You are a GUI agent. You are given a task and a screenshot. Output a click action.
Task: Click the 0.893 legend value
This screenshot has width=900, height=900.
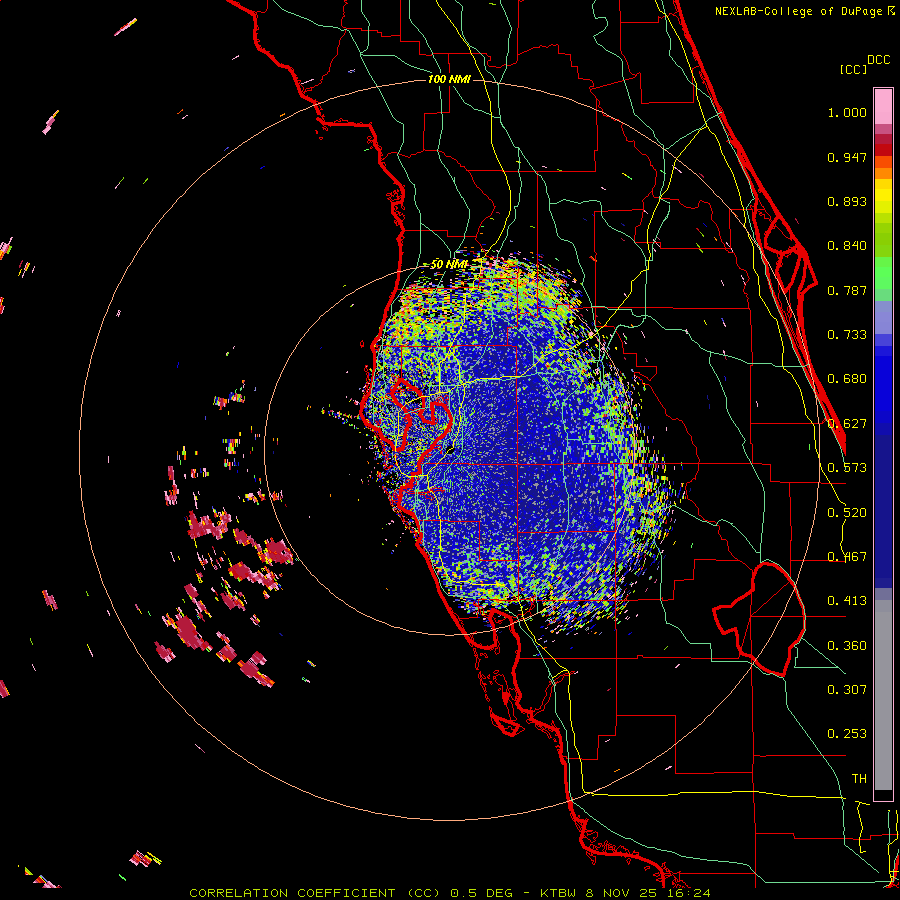[x=847, y=201]
